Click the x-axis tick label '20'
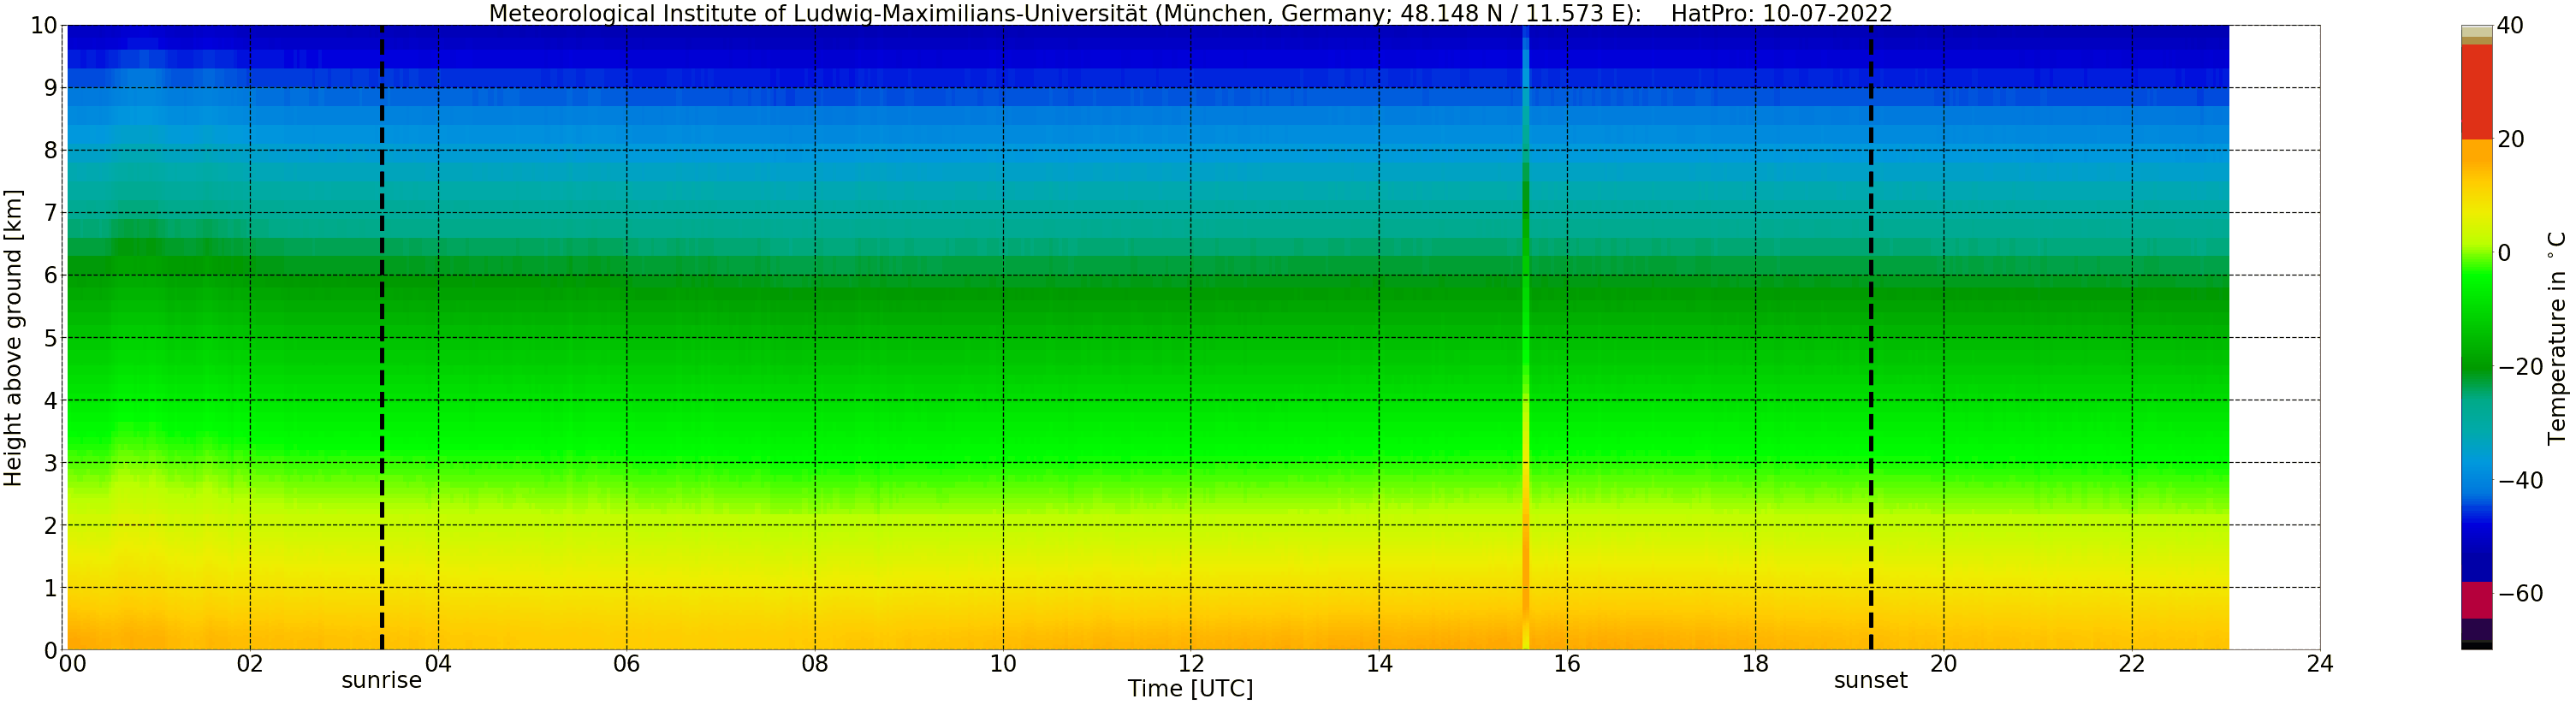2576x705 pixels. 1943,664
